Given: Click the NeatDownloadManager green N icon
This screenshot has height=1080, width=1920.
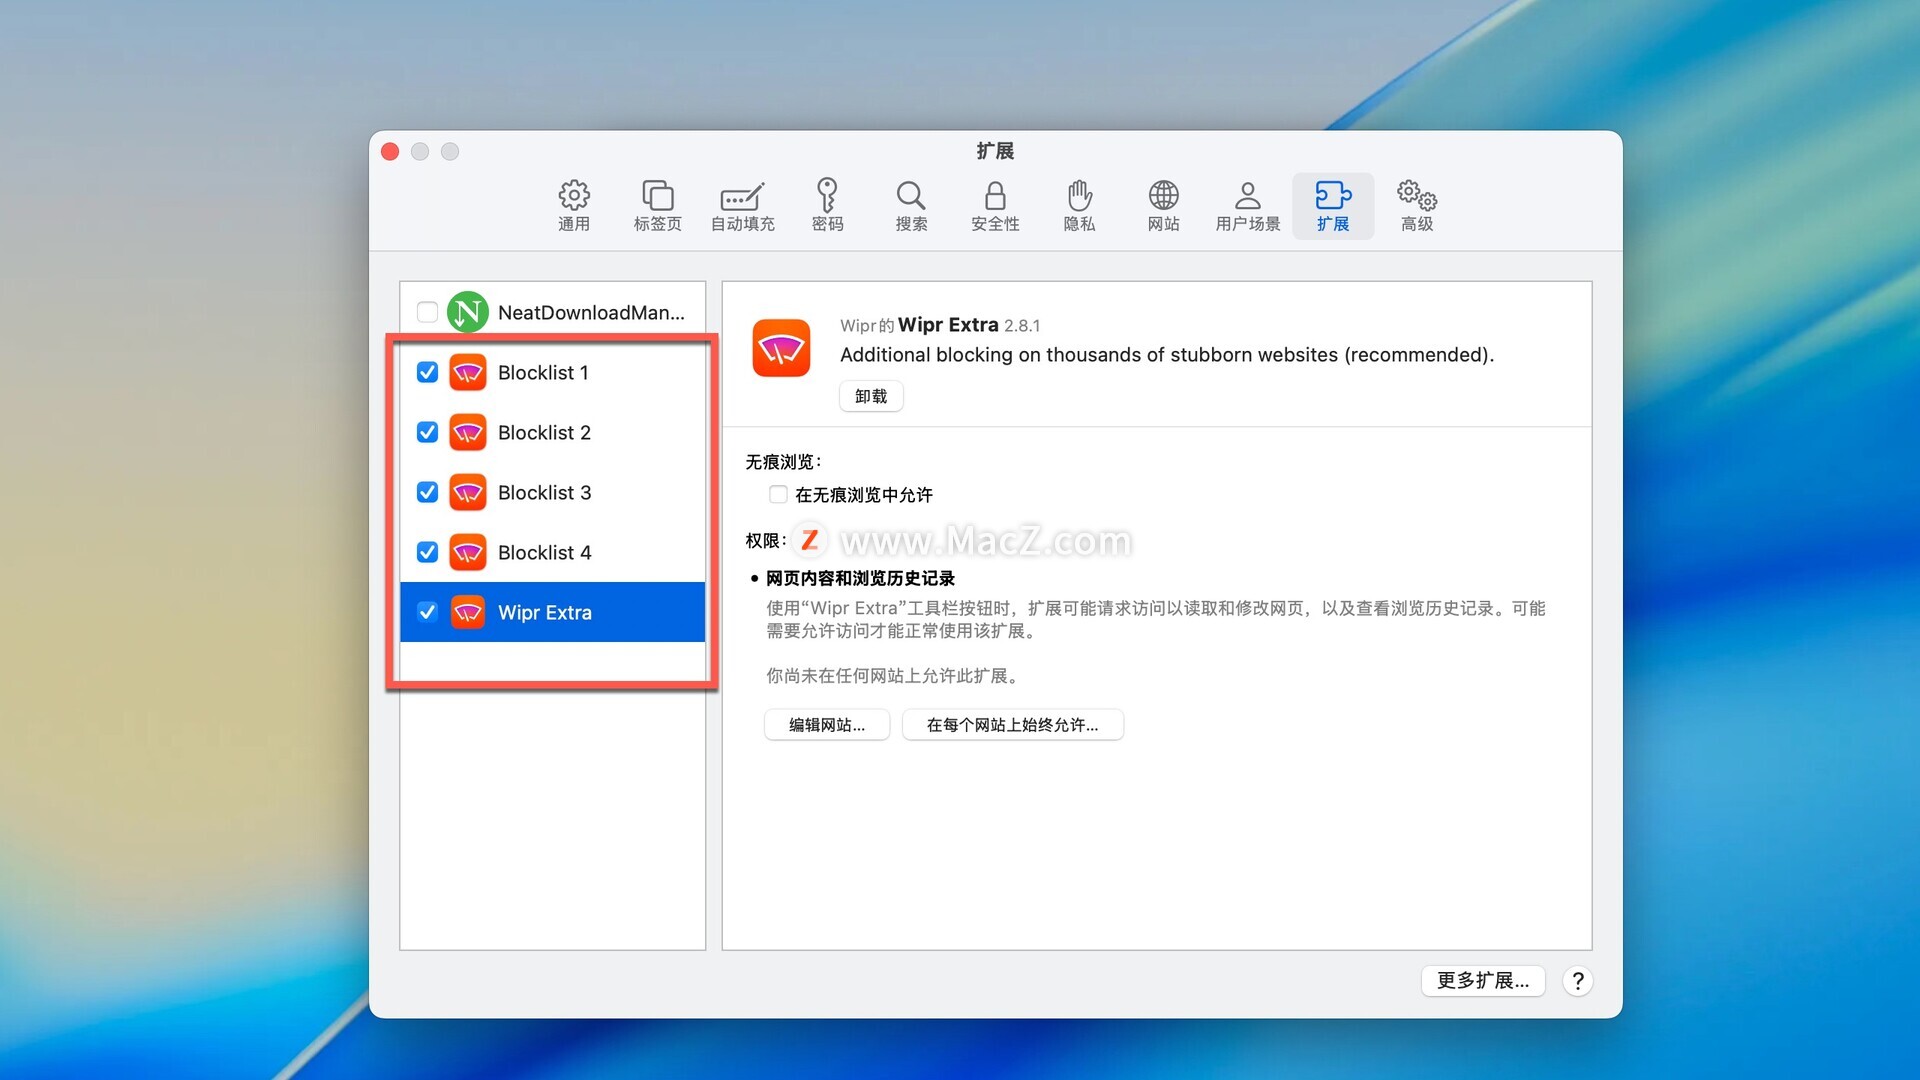Looking at the screenshot, I should tap(467, 312).
